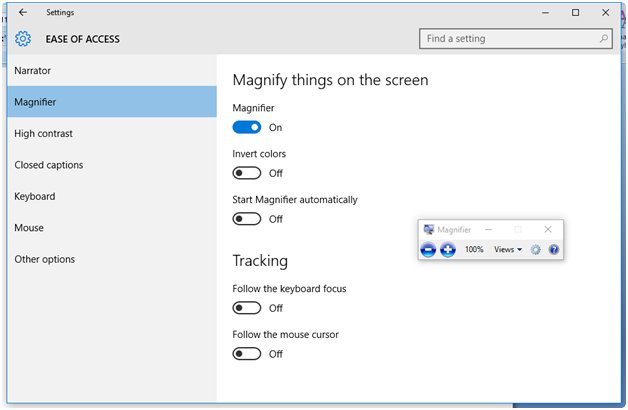
Task: Expand the Views dropdown in Magnifier
Action: pyautogui.click(x=508, y=249)
